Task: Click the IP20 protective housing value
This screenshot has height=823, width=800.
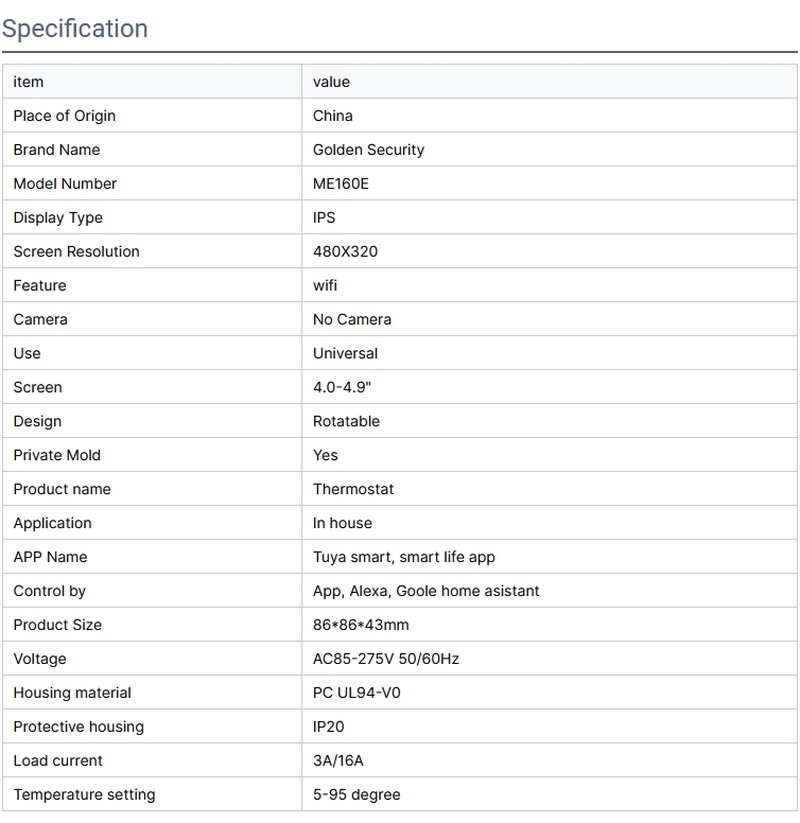Action: pos(329,727)
